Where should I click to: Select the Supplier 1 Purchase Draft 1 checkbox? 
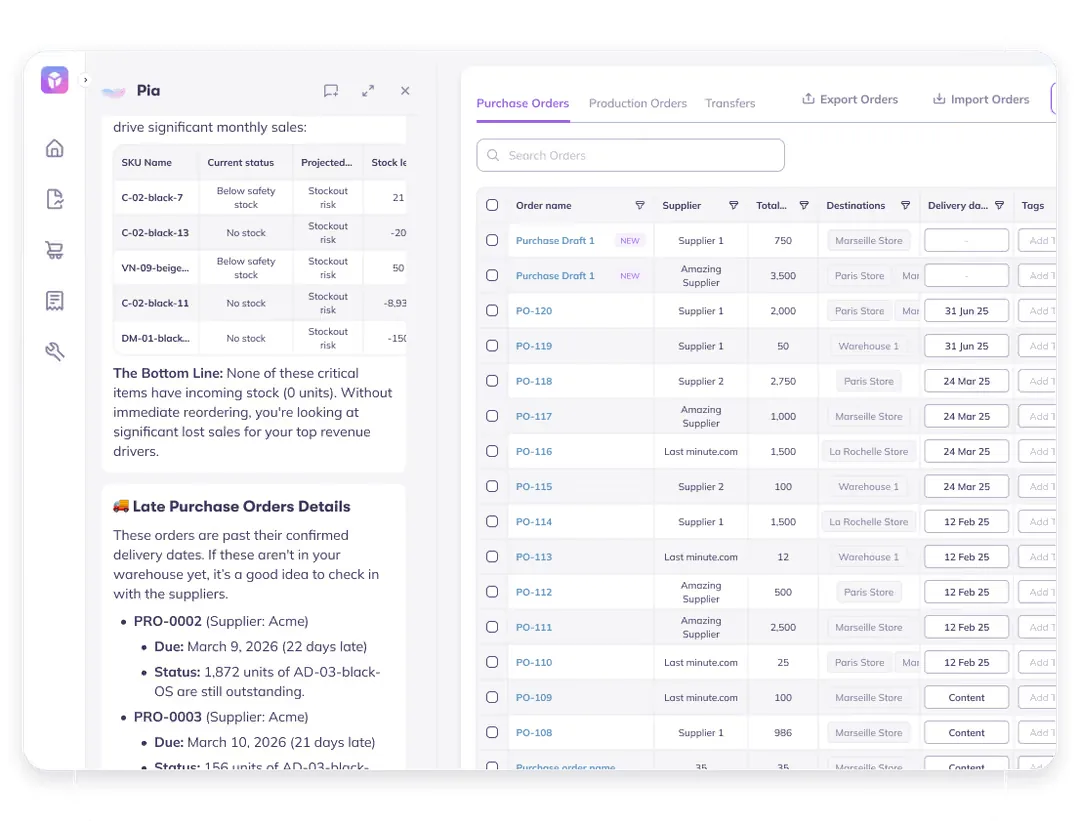[x=492, y=240]
